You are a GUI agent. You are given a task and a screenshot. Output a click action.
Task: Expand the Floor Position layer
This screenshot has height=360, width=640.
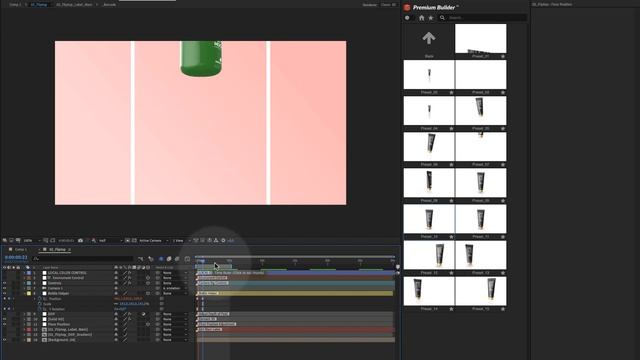tap(24, 324)
